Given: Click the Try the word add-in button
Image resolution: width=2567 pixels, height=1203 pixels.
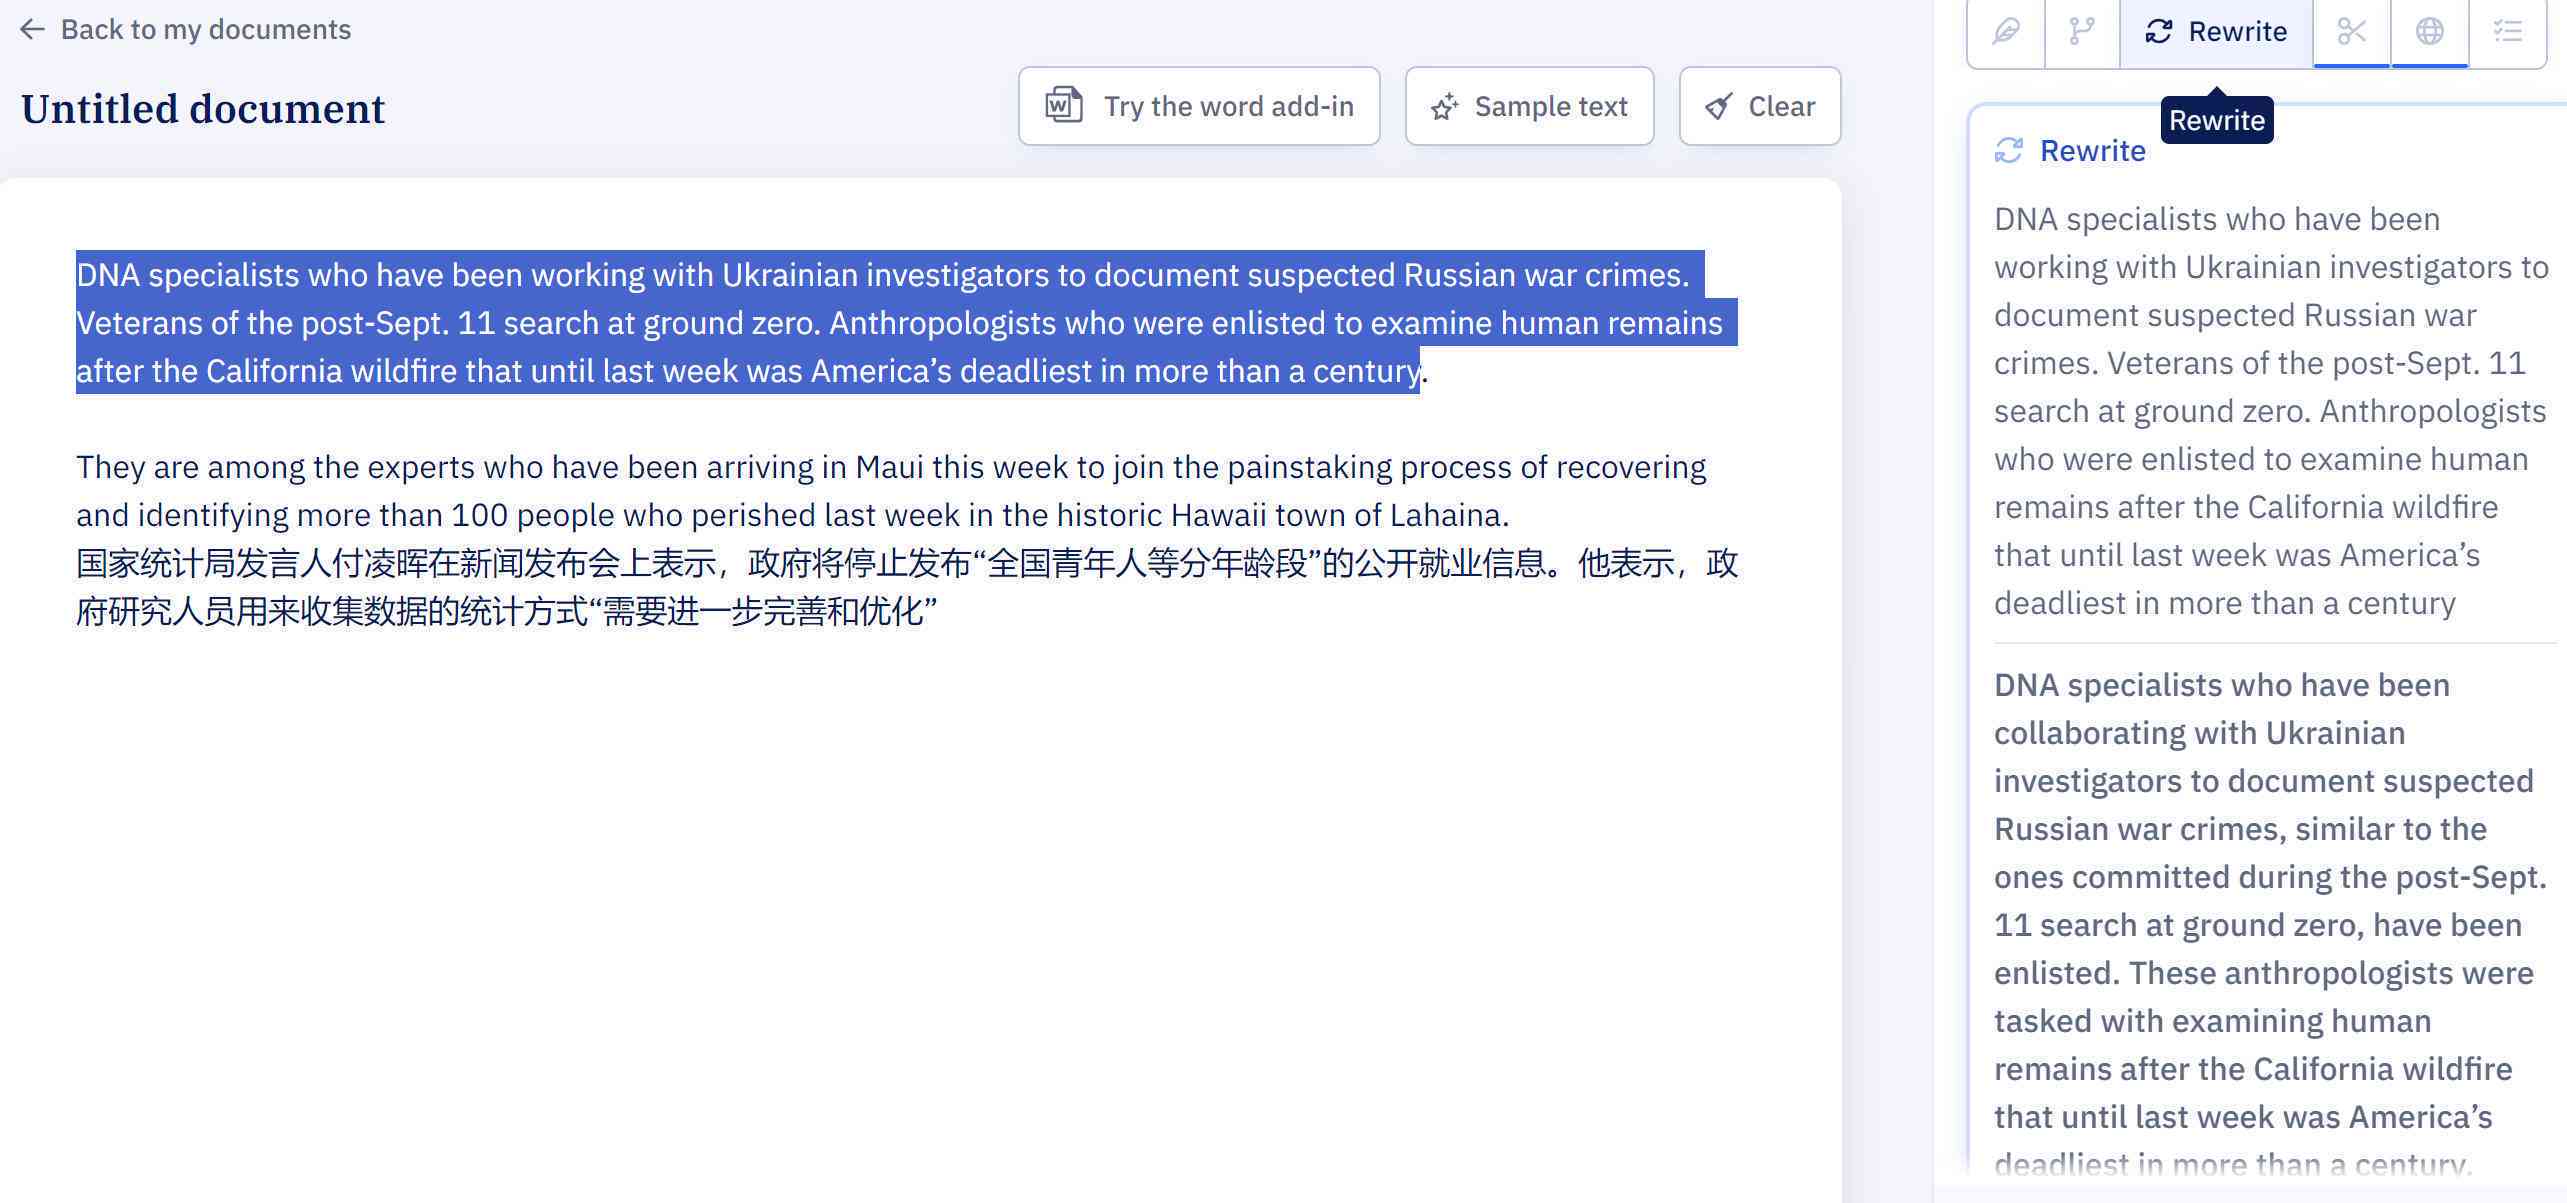Looking at the screenshot, I should (1200, 105).
